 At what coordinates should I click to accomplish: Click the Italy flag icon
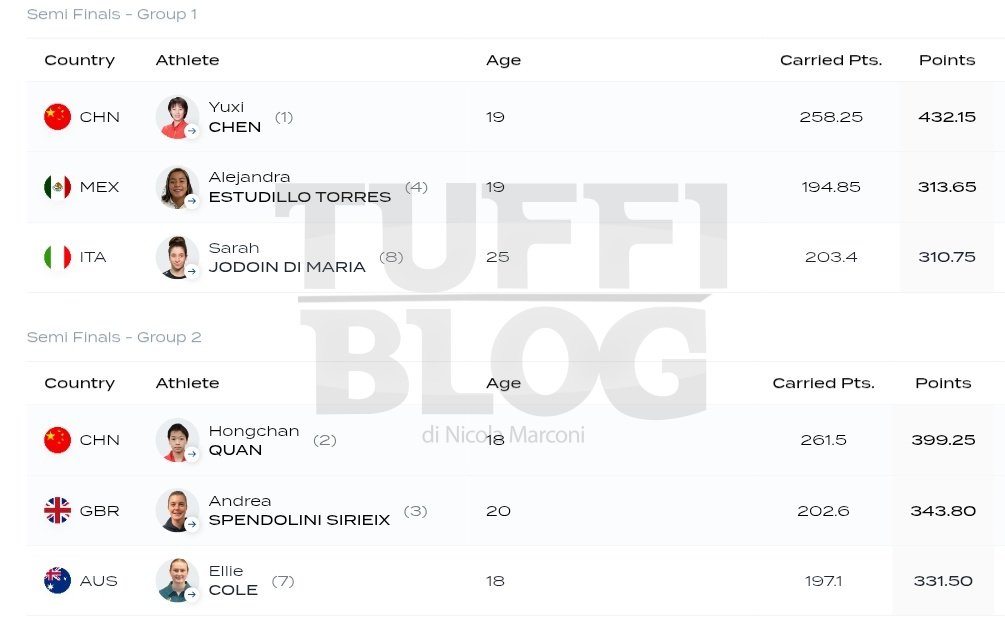click(57, 257)
